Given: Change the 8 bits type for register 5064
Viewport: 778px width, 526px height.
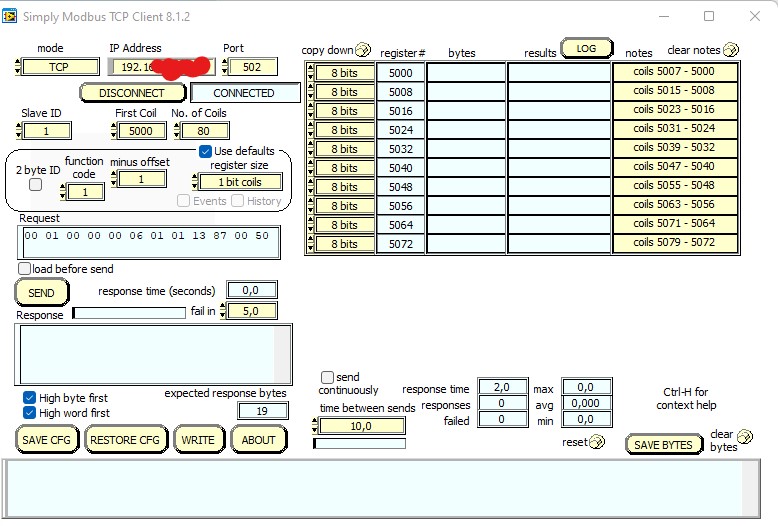Looking at the screenshot, I should point(344,225).
